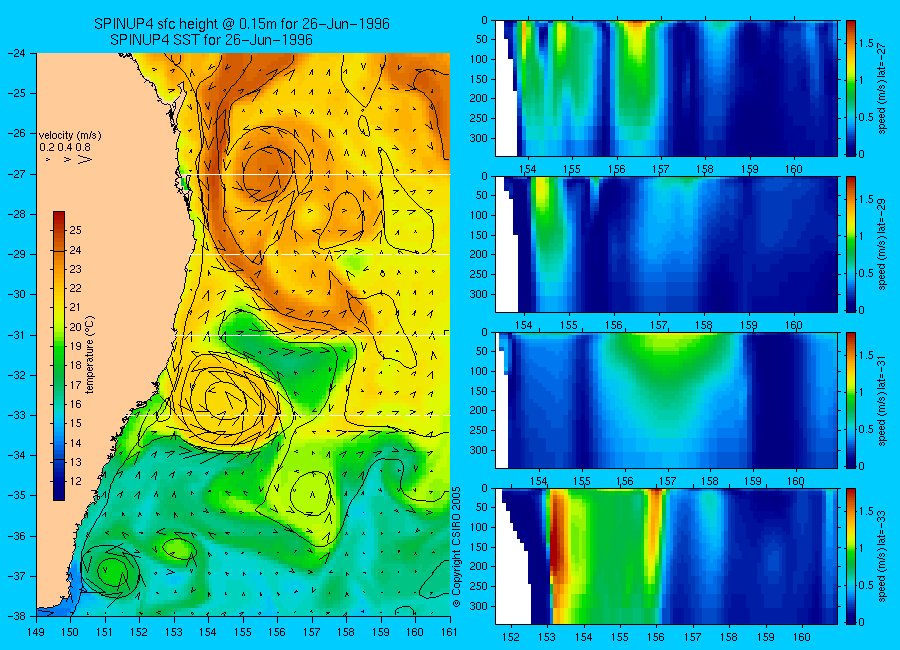900x650 pixels.
Task: Click the temperature scale value "19"
Action: coord(76,346)
